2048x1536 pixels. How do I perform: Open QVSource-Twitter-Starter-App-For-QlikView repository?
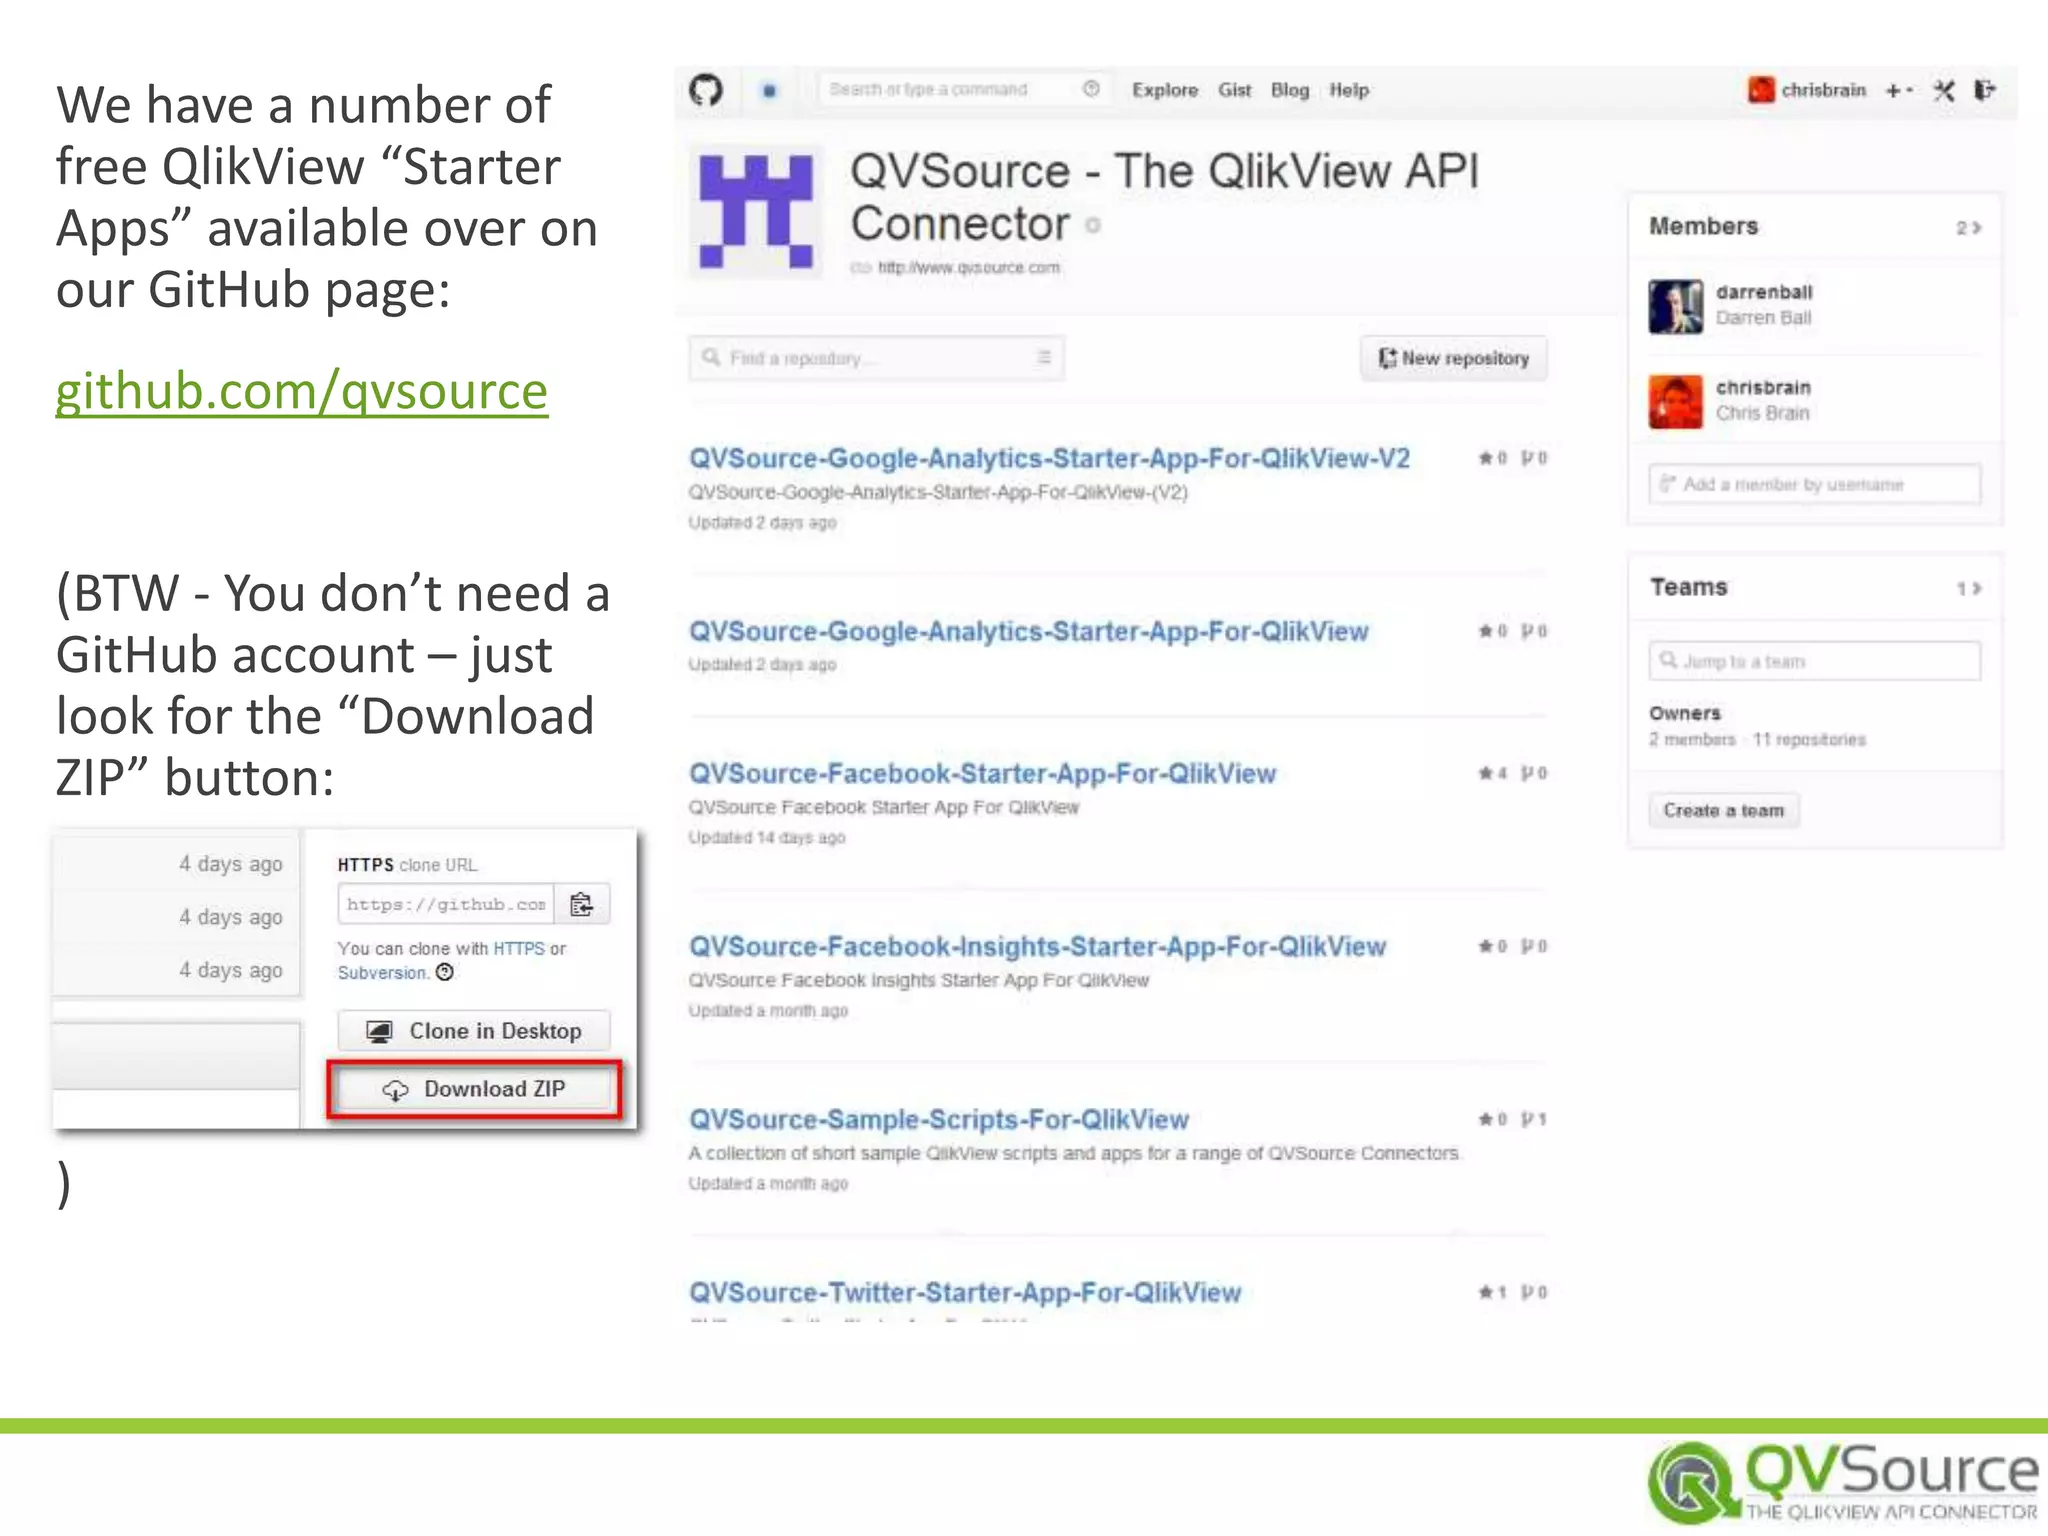[964, 1292]
